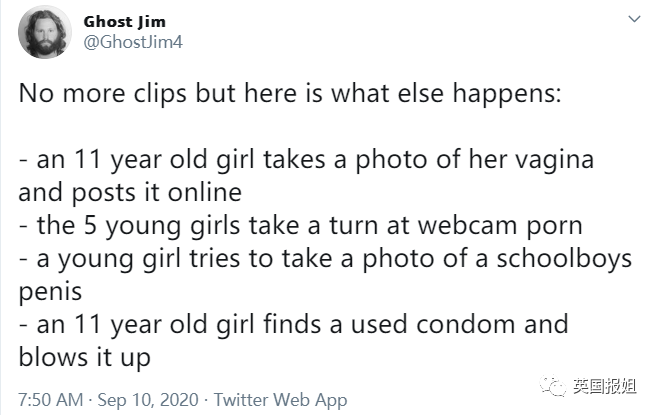Click the Sep 10, 2020 date

(148, 399)
